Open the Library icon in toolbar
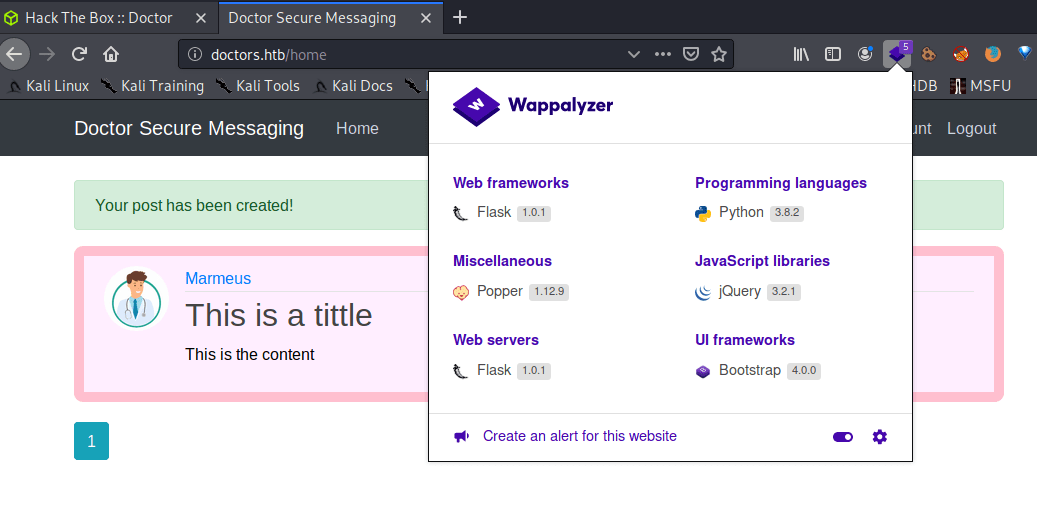The height and width of the screenshot is (510, 1037). [x=801, y=54]
